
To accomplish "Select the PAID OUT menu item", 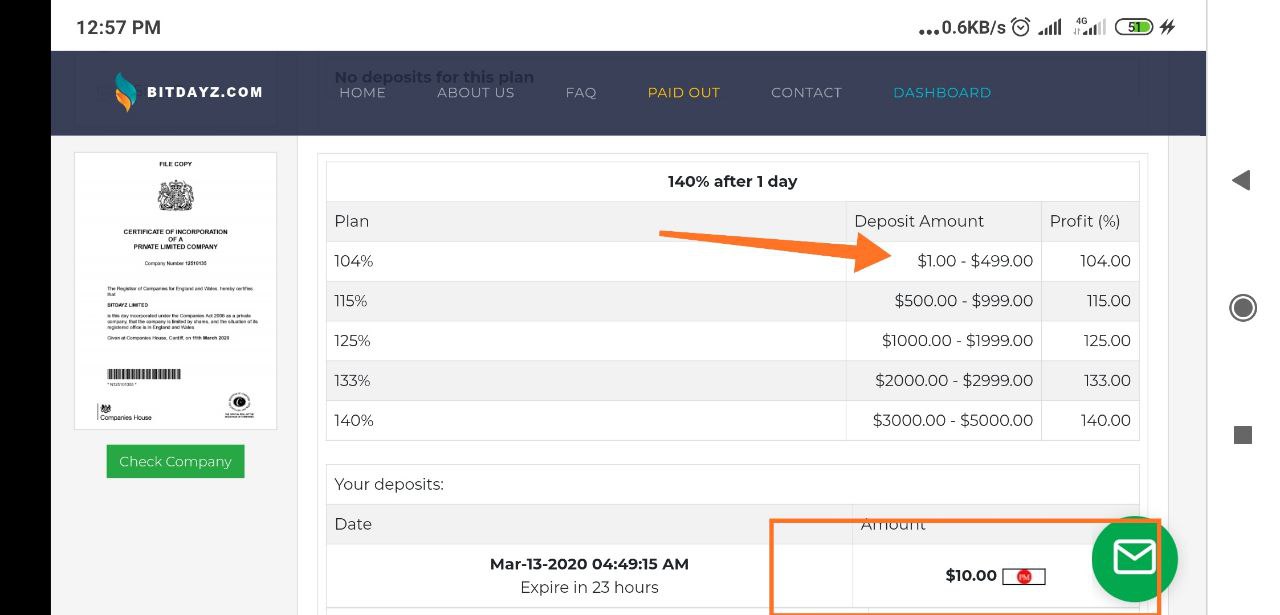I will (683, 92).
